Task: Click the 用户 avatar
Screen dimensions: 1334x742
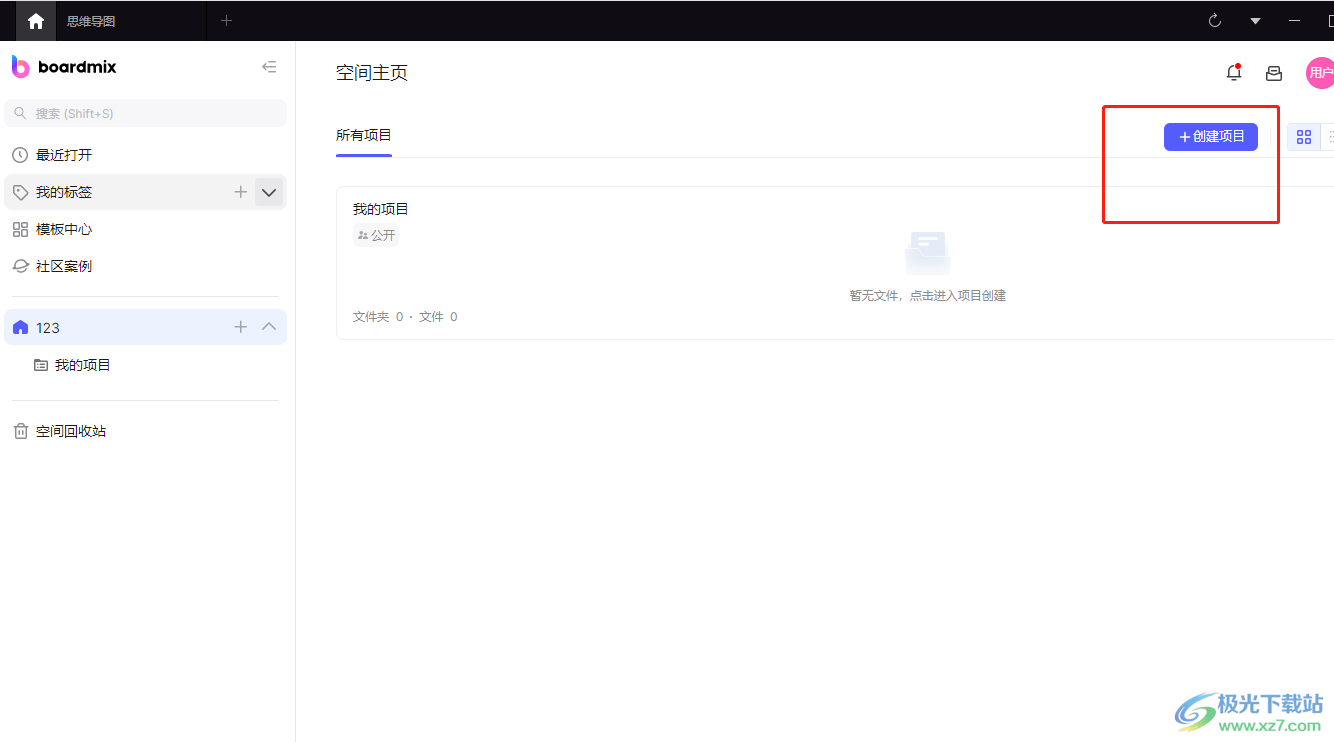Action: pos(1320,73)
